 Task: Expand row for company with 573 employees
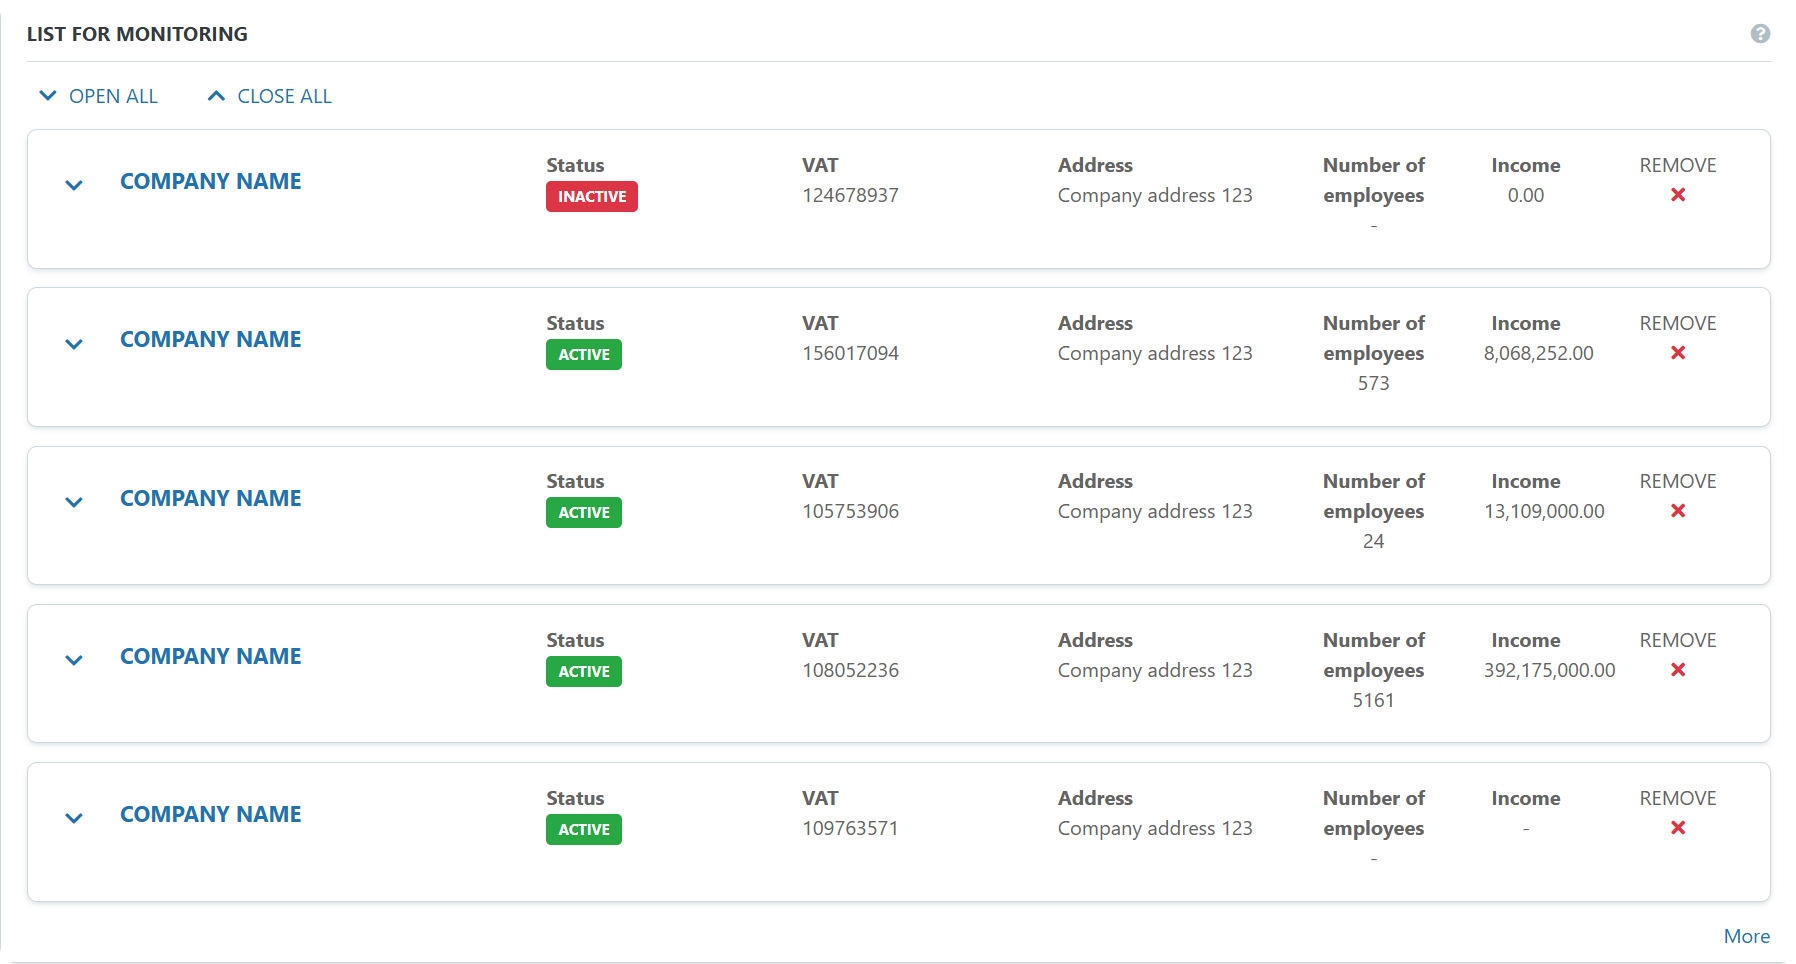(x=74, y=344)
